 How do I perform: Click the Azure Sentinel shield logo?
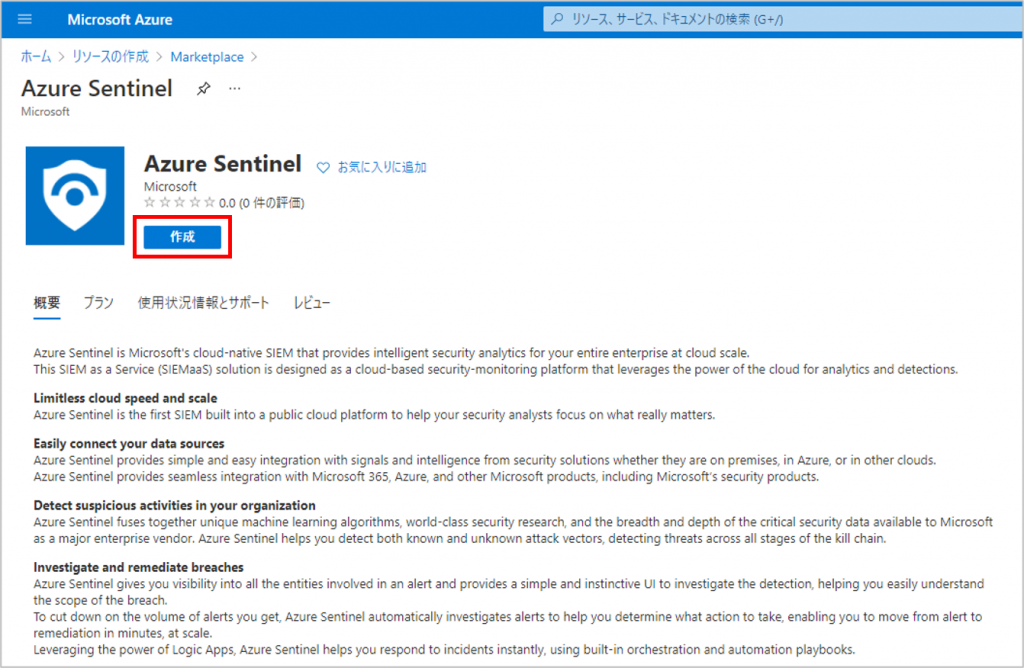75,195
